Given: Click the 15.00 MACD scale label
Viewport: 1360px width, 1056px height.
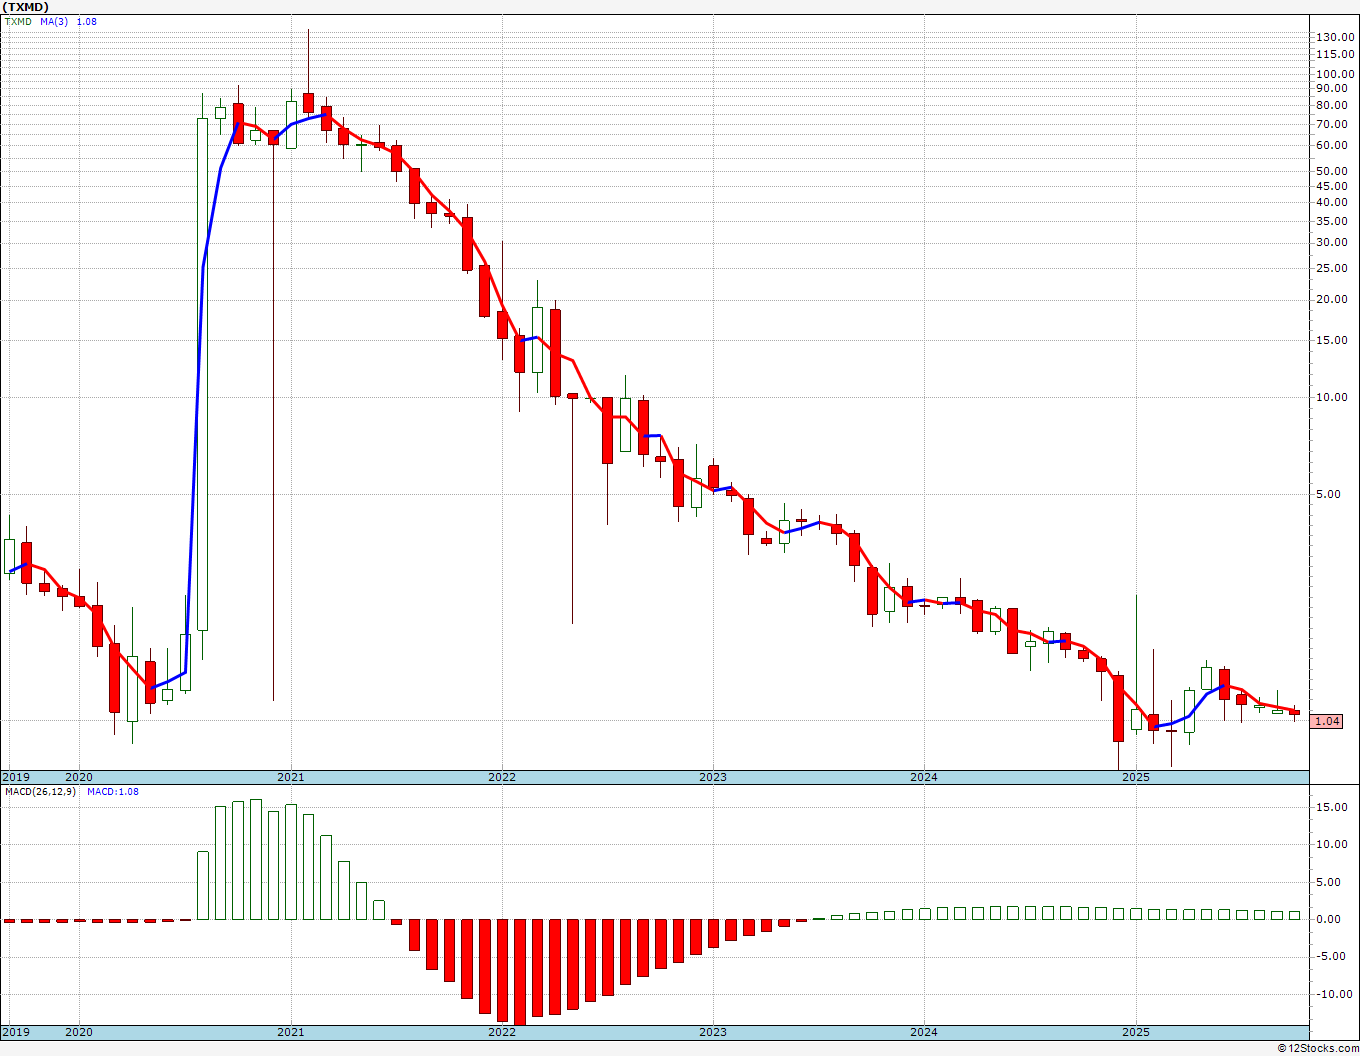Looking at the screenshot, I should pos(1331,807).
